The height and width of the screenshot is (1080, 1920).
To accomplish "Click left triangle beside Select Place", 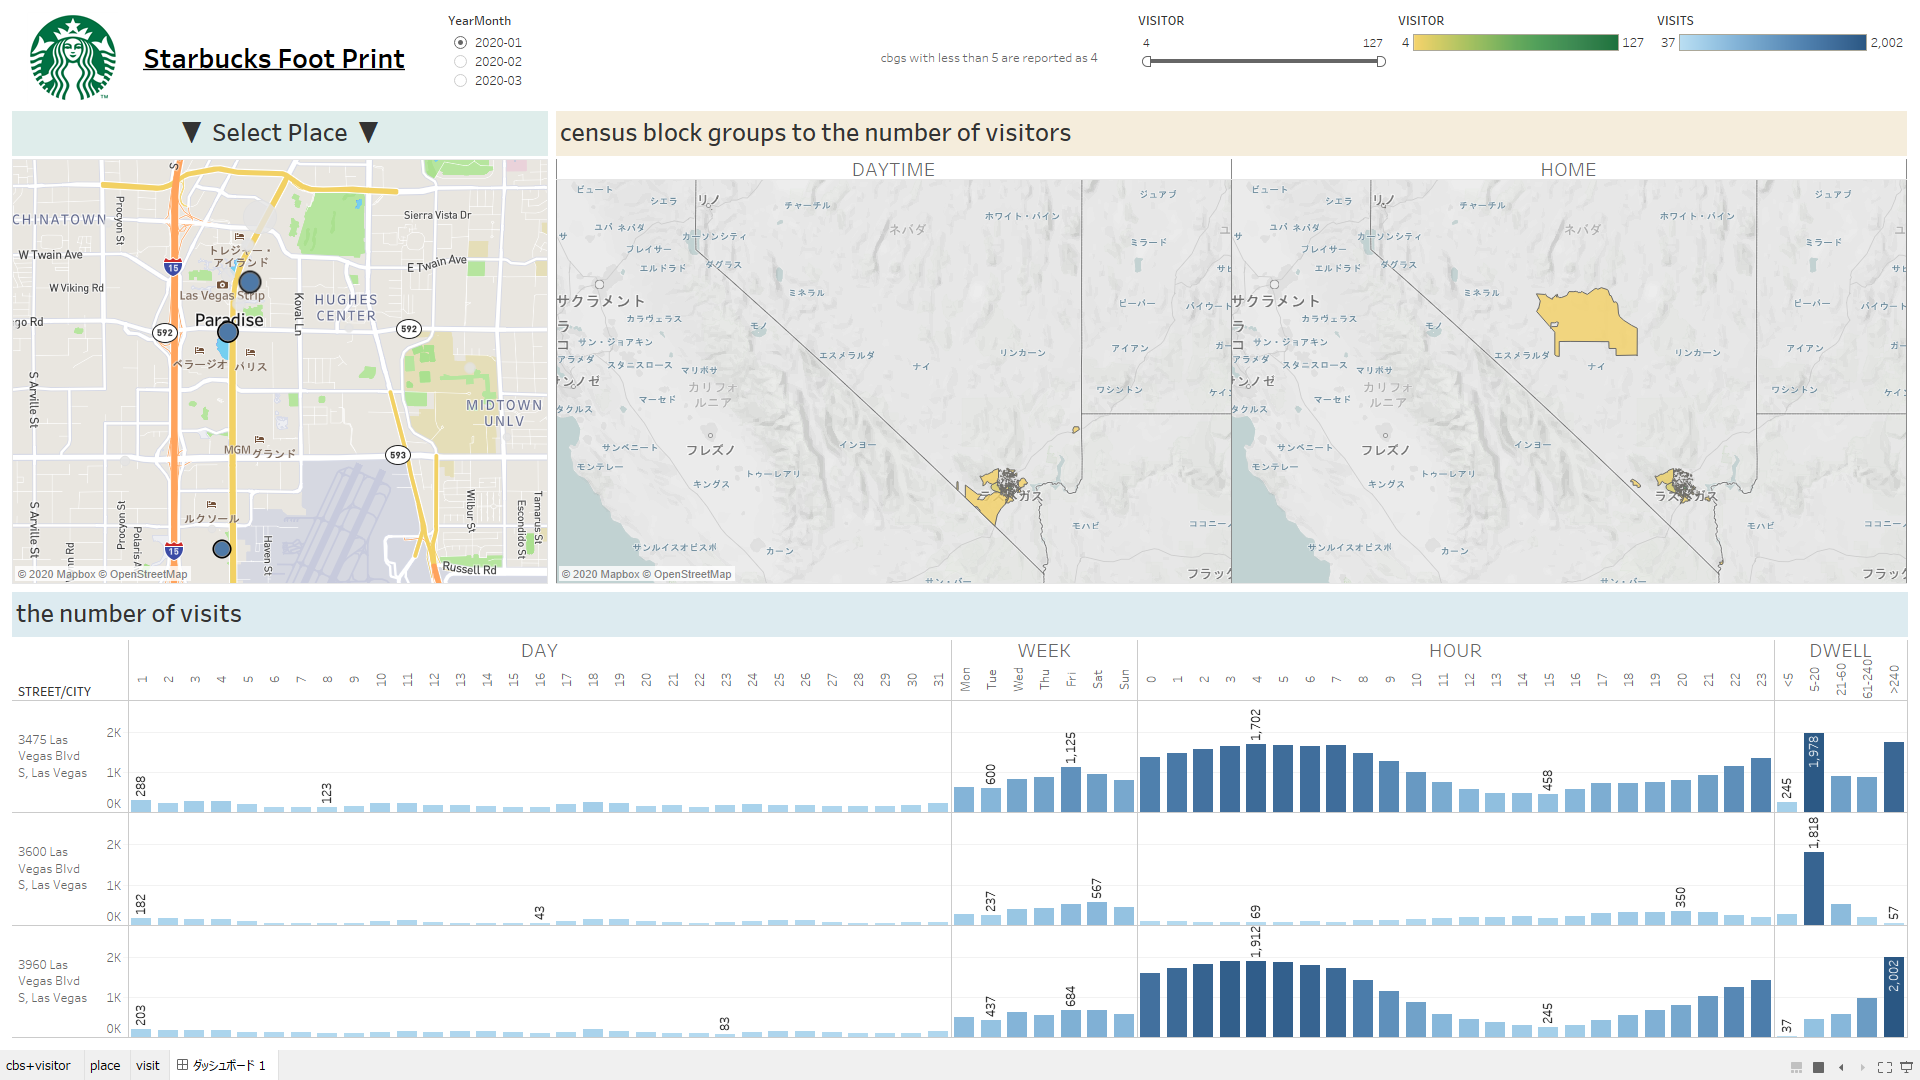I will (192, 133).
